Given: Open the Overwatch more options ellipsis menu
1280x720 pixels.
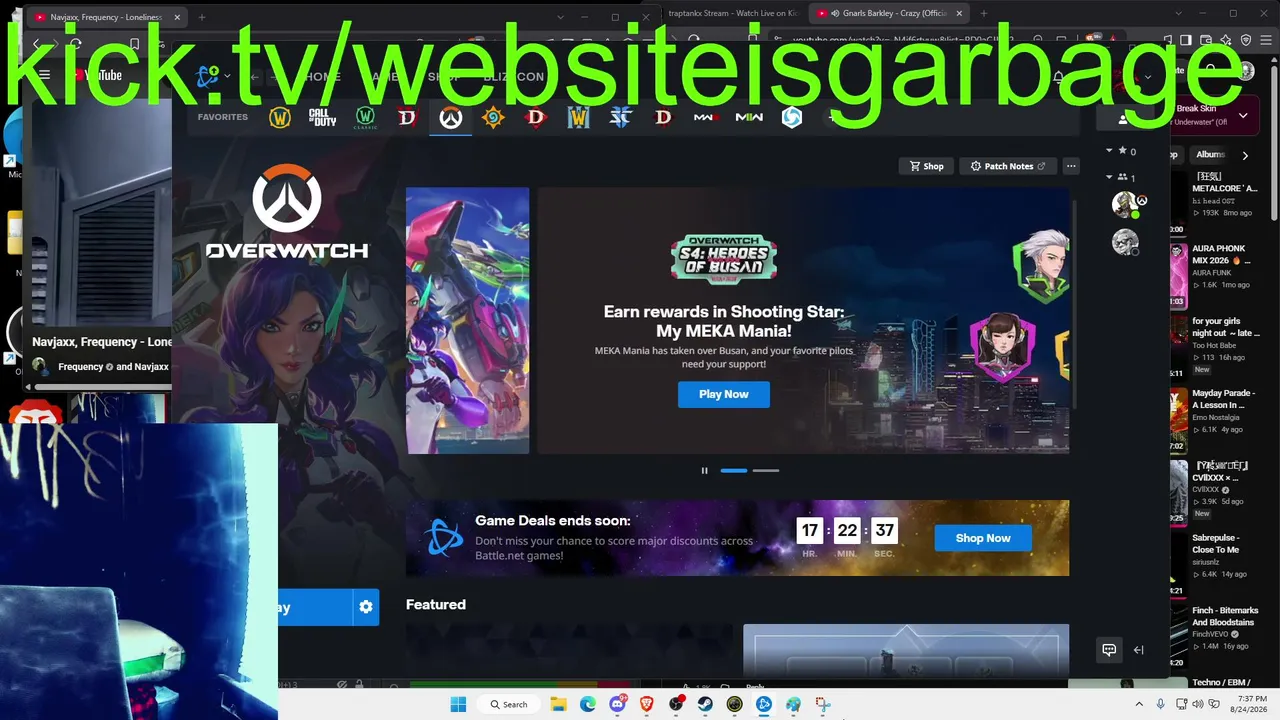Looking at the screenshot, I should pyautogui.click(x=1071, y=166).
